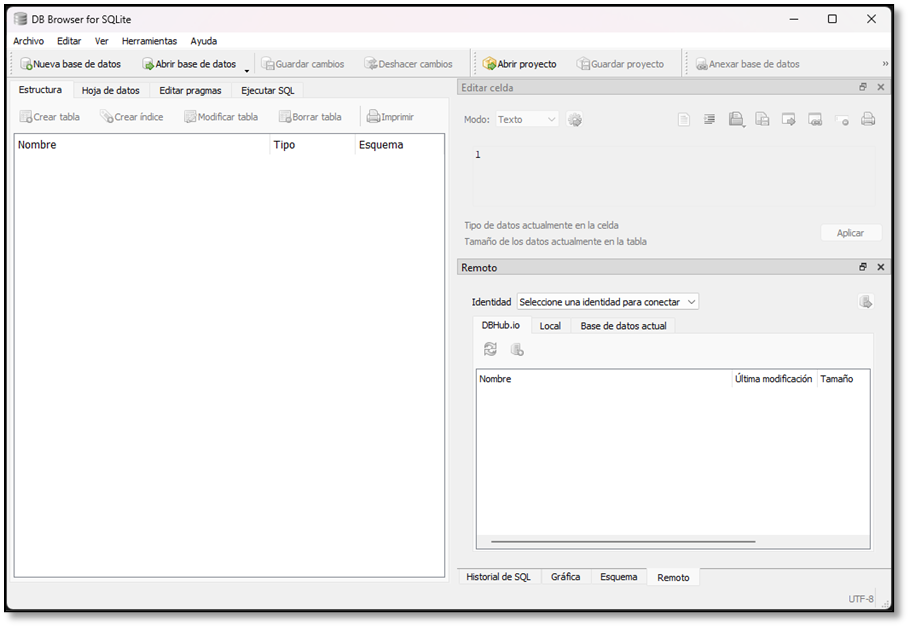Click the Tamaño column header
Image resolution: width=910 pixels, height=628 pixels.
click(843, 379)
